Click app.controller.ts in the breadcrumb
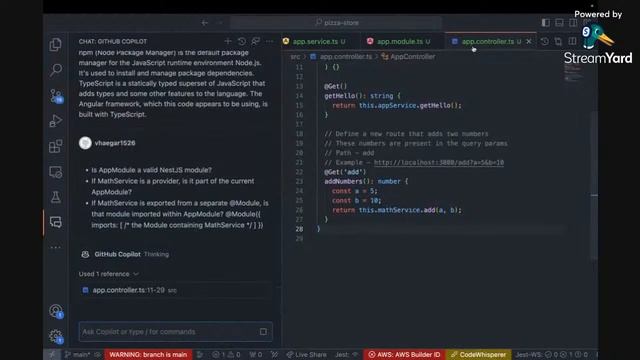Screen dimensions: 640x360 pyautogui.click(x=346, y=57)
